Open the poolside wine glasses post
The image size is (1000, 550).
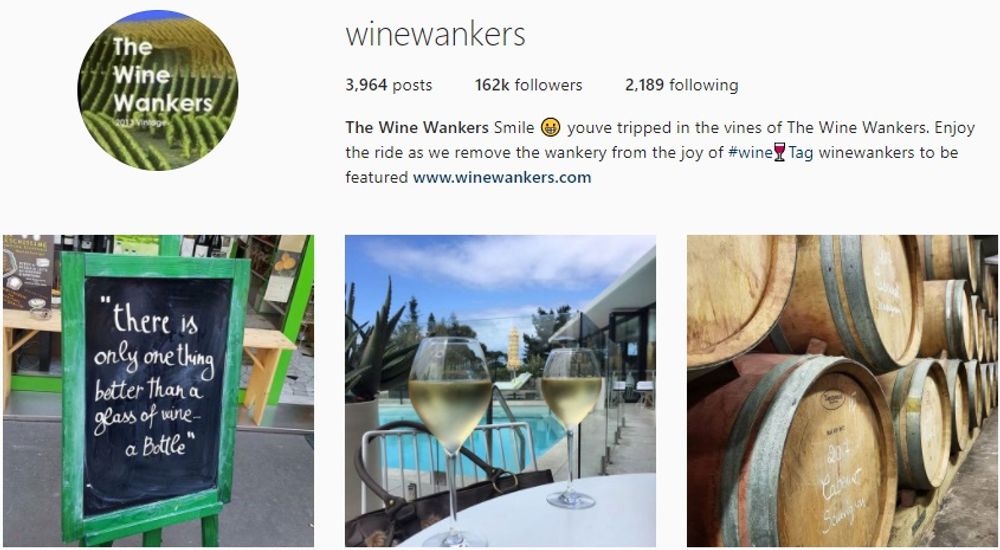(x=501, y=390)
